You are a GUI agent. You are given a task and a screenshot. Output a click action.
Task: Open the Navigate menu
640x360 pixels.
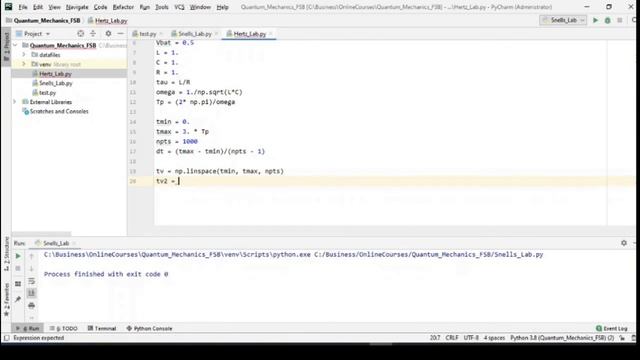[x=77, y=7]
